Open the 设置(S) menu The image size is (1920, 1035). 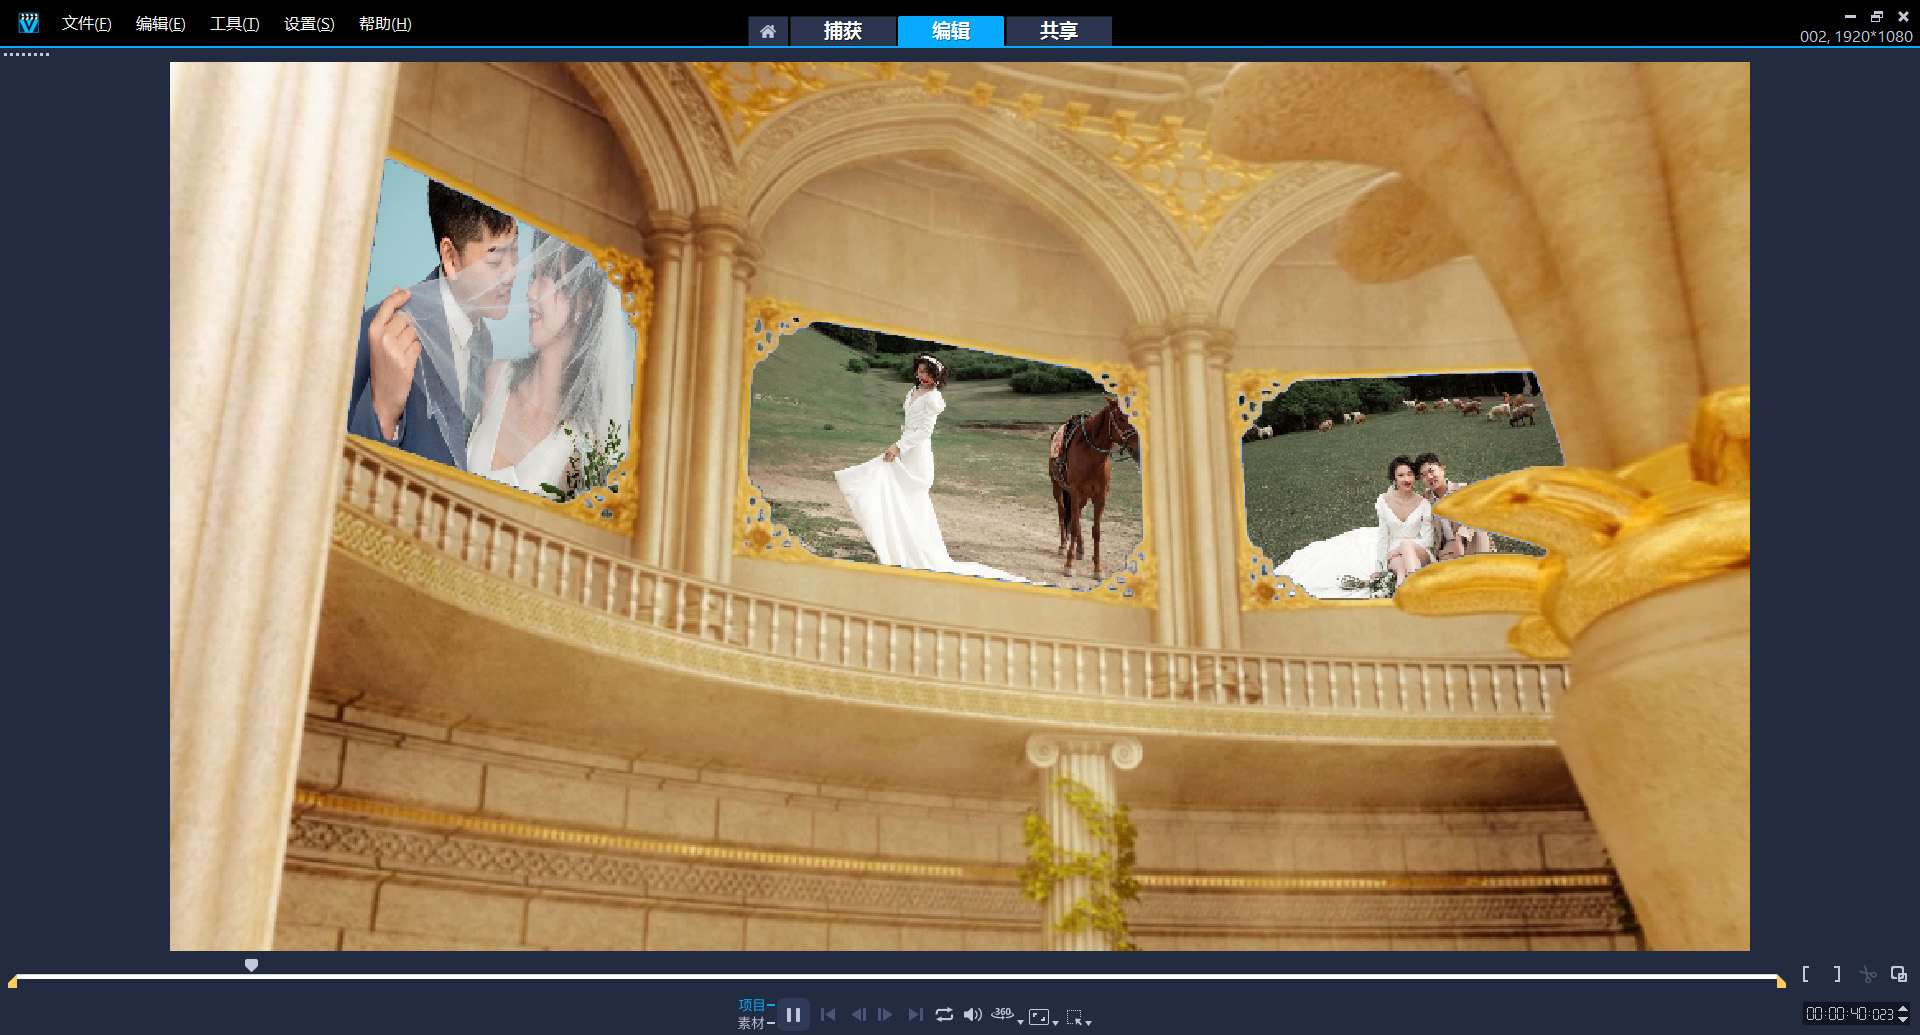point(309,24)
